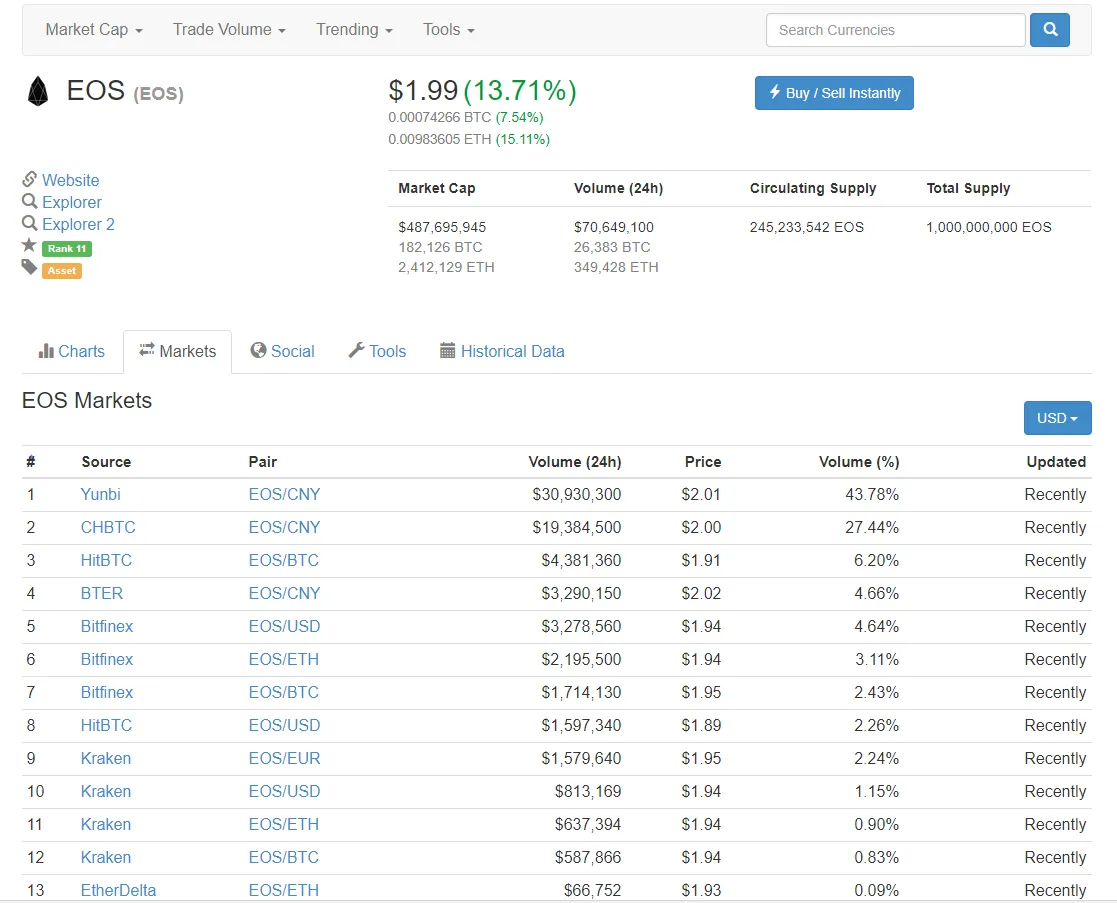Image resolution: width=1117 pixels, height=903 pixels.
Task: Focus the Search Currencies input field
Action: [895, 30]
